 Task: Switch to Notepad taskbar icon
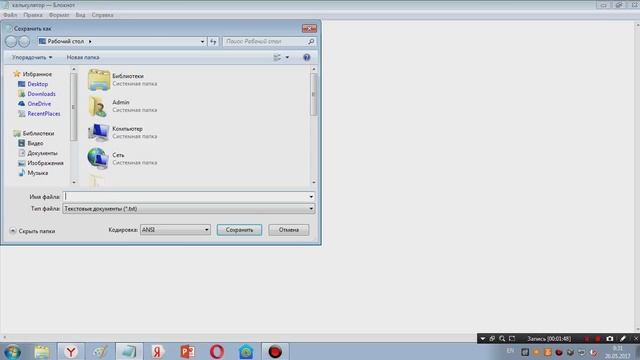coord(129,351)
